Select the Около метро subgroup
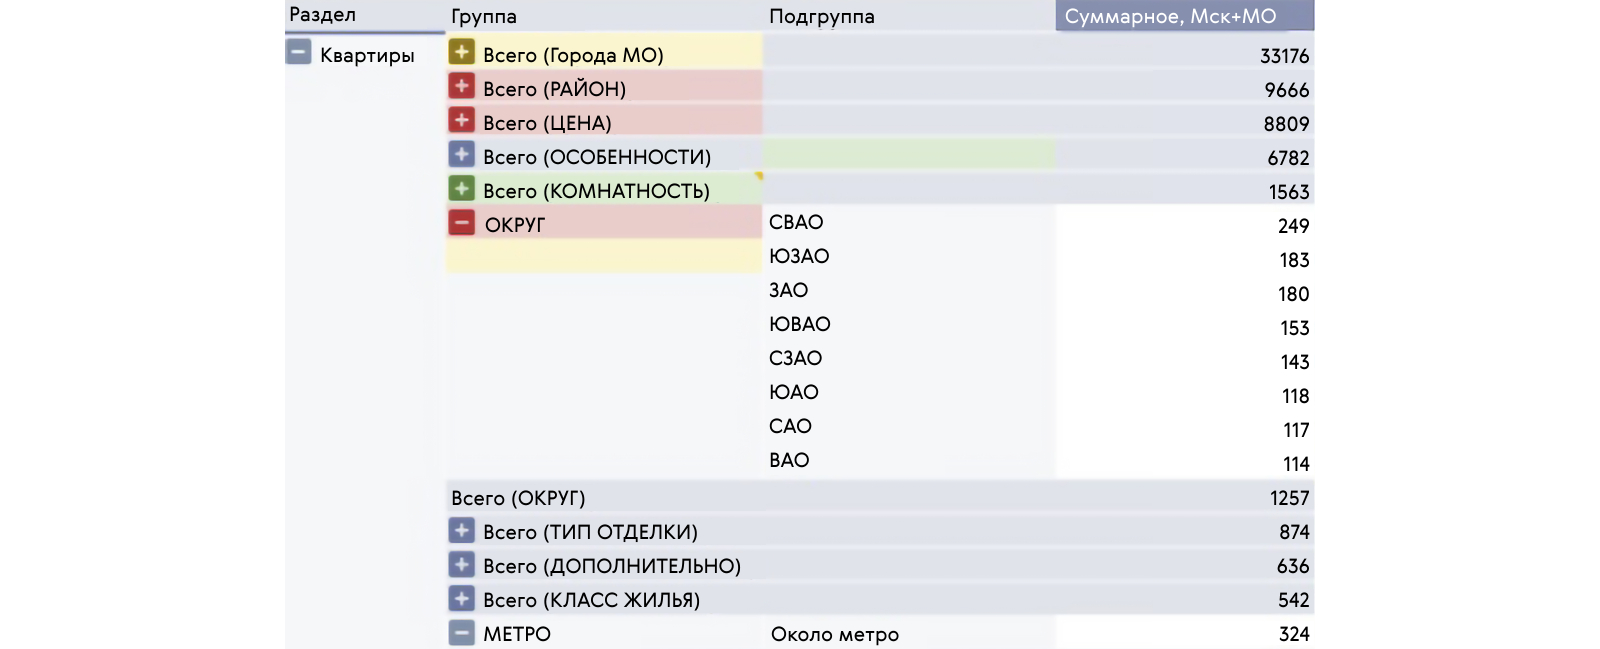 [x=834, y=635]
